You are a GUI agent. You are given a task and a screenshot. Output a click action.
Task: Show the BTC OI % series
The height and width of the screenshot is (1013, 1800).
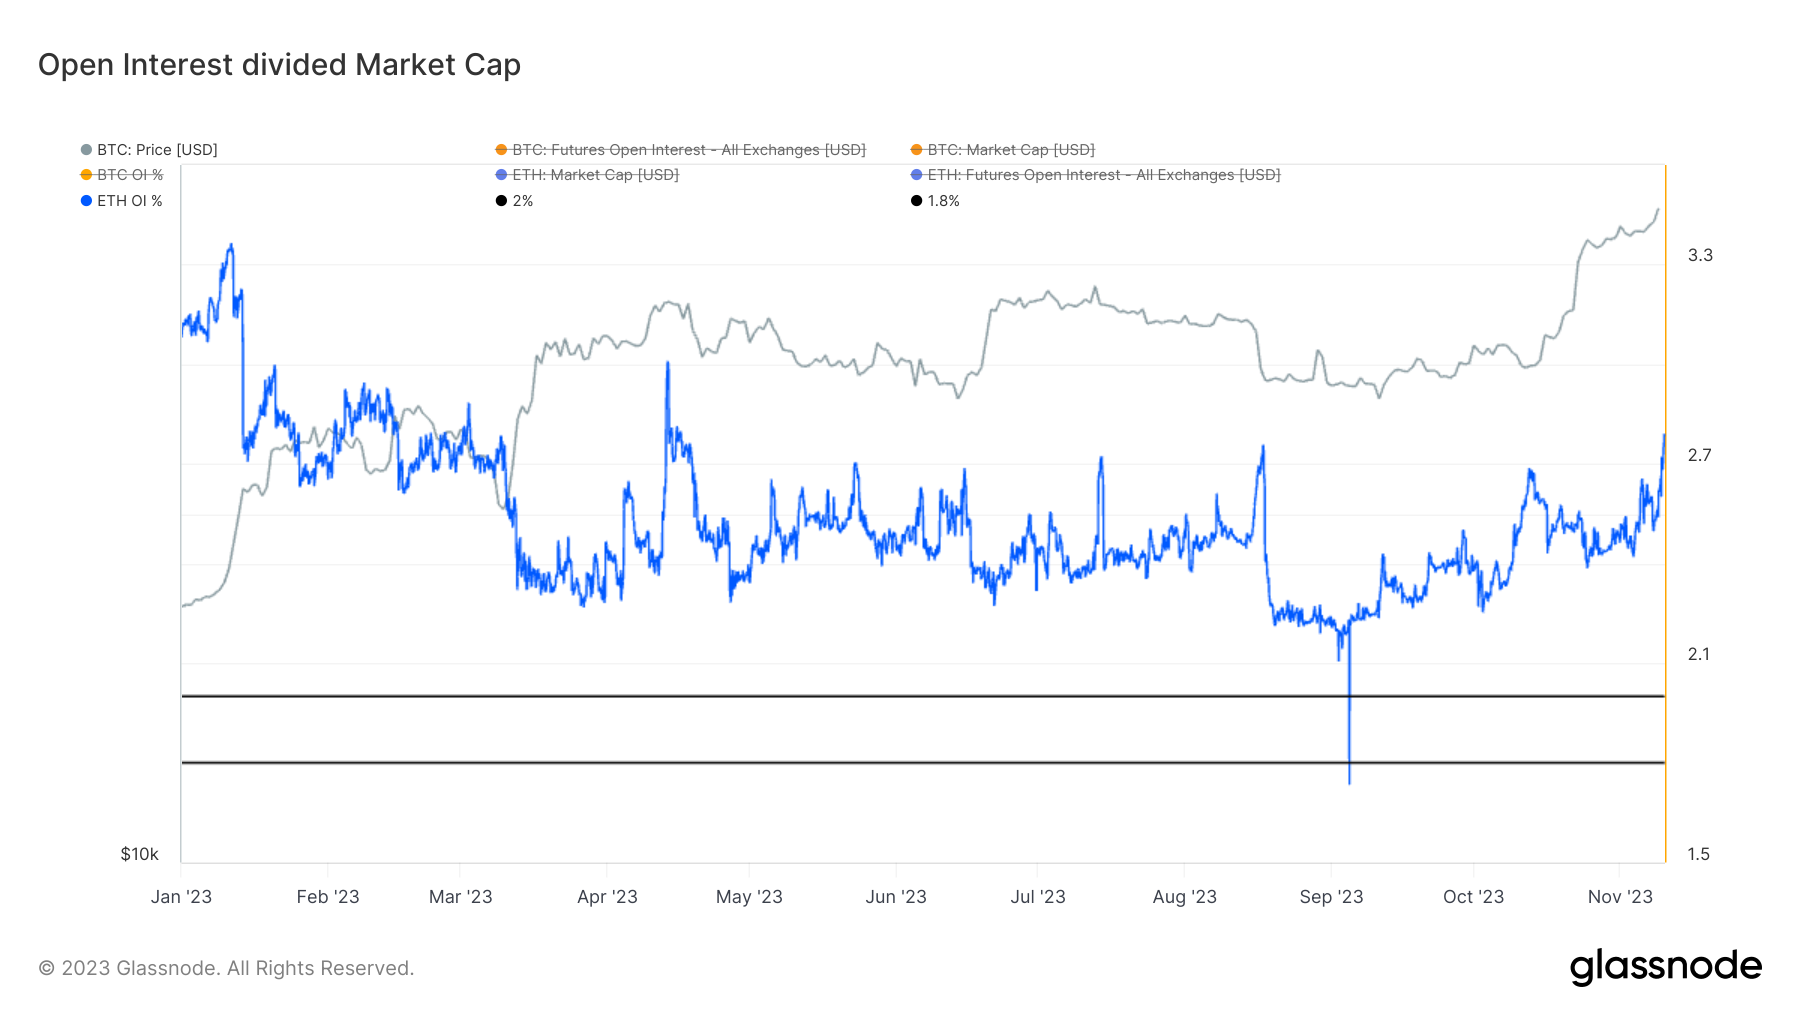[129, 175]
